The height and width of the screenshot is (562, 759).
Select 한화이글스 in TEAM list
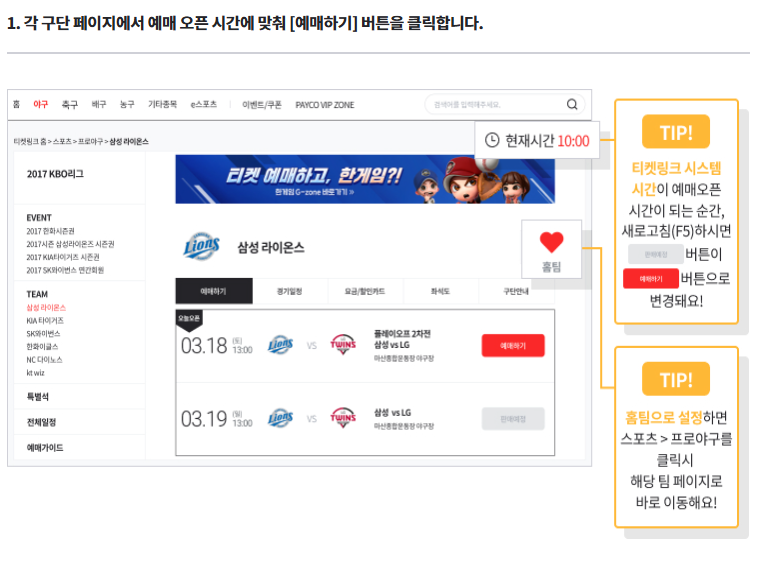(42, 347)
